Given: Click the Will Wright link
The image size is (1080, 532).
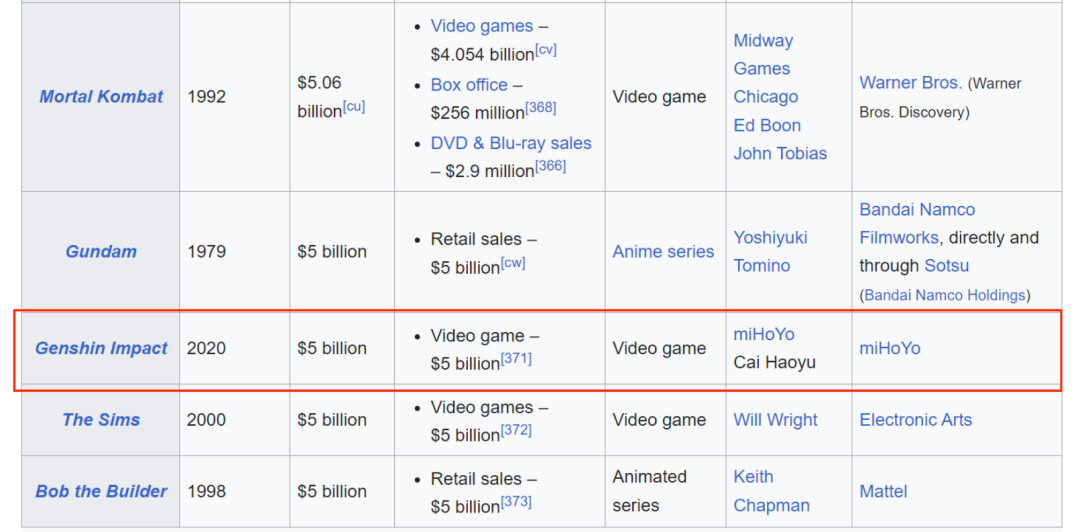Looking at the screenshot, I should (775, 420).
